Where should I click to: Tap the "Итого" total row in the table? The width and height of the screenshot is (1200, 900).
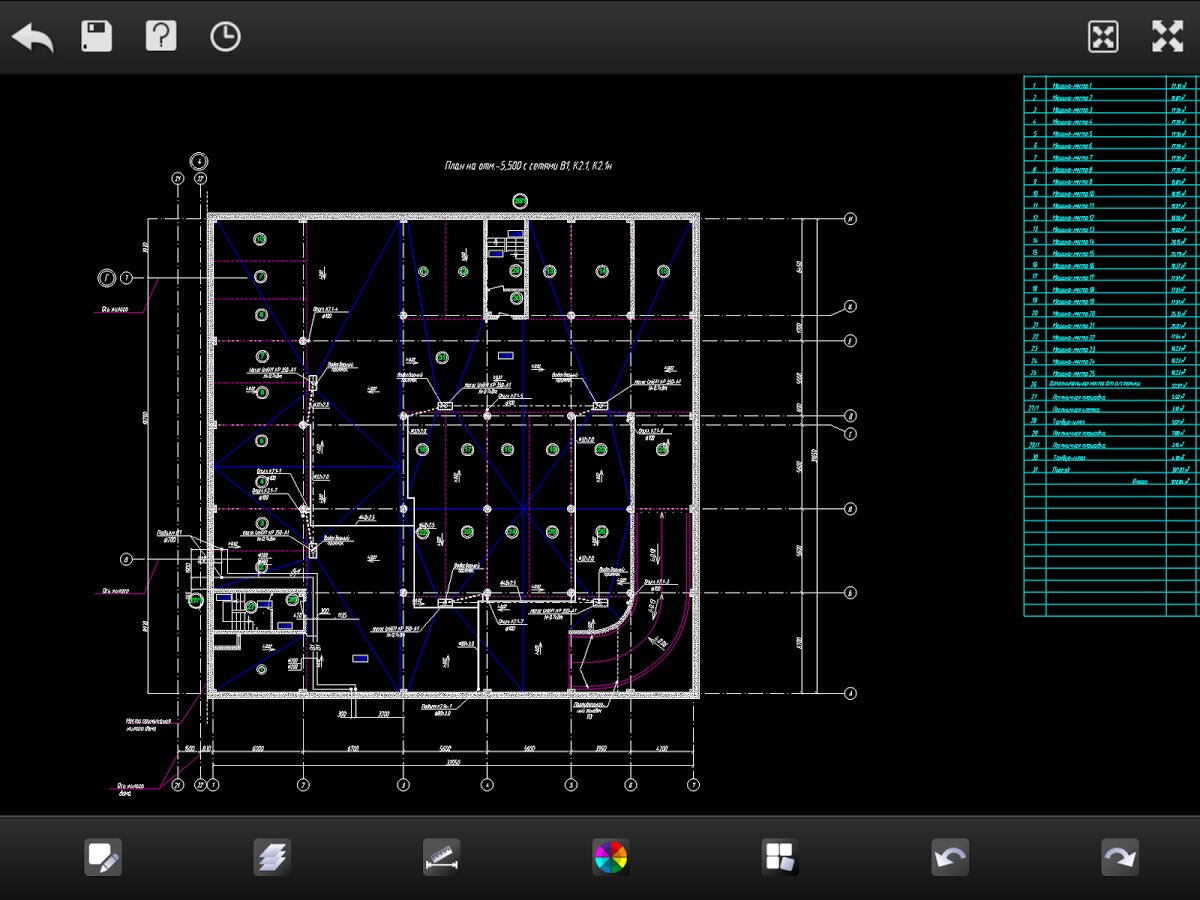point(1140,482)
